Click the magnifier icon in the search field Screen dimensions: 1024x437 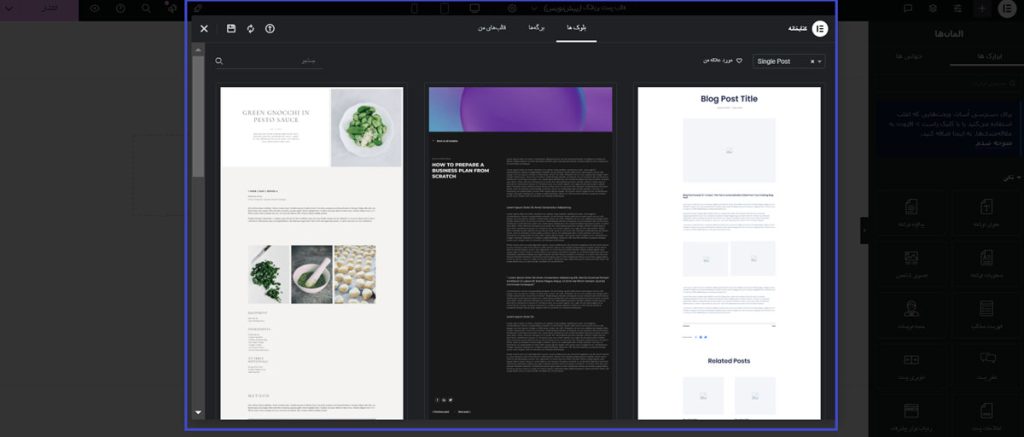219,61
